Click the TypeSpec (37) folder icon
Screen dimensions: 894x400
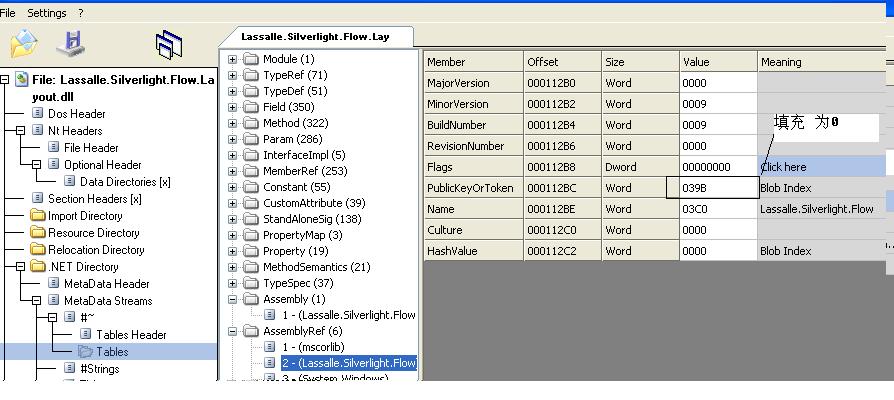point(251,283)
